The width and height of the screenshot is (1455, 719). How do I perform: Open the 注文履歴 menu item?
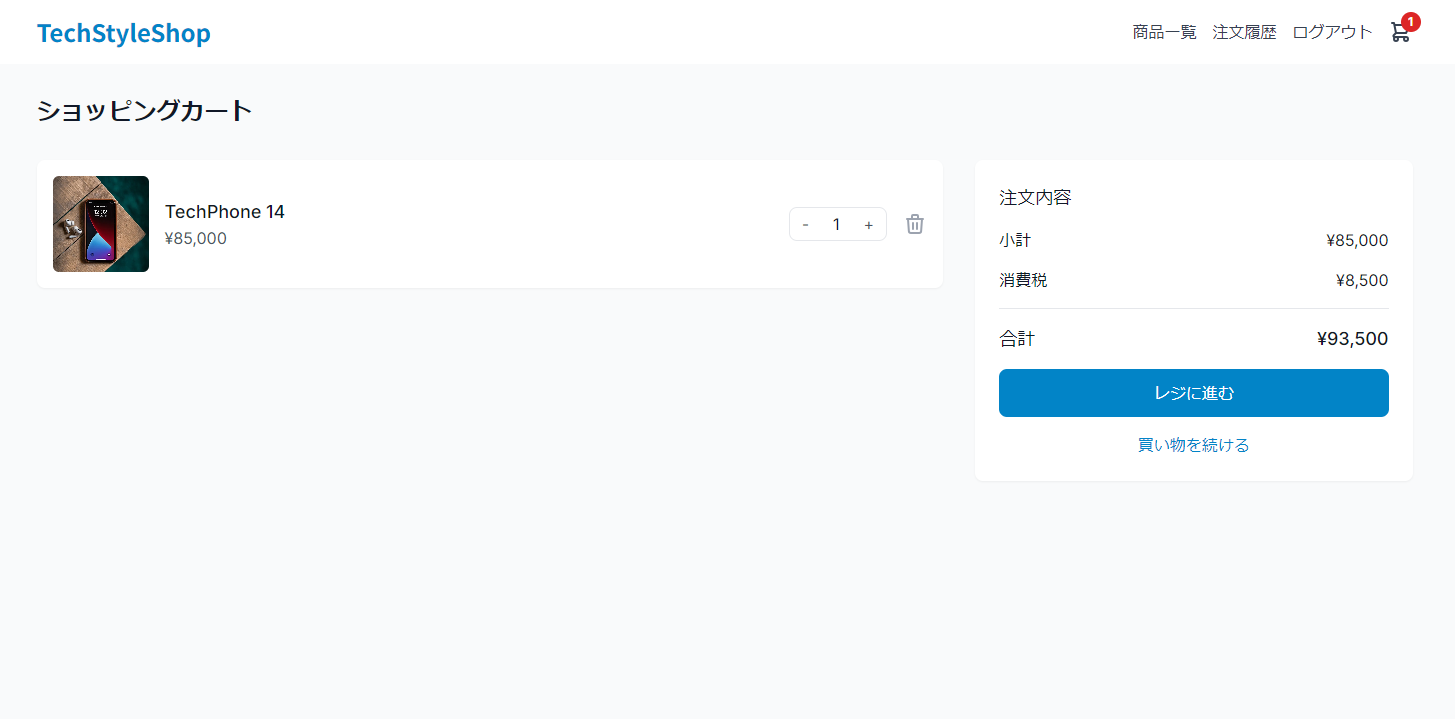[1245, 32]
